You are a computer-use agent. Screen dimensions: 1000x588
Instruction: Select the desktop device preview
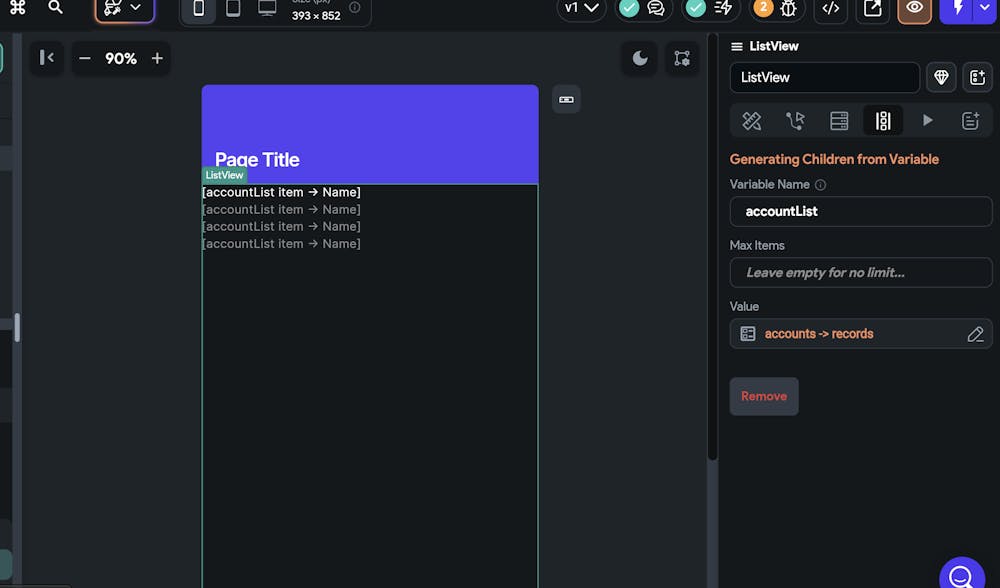pyautogui.click(x=267, y=9)
